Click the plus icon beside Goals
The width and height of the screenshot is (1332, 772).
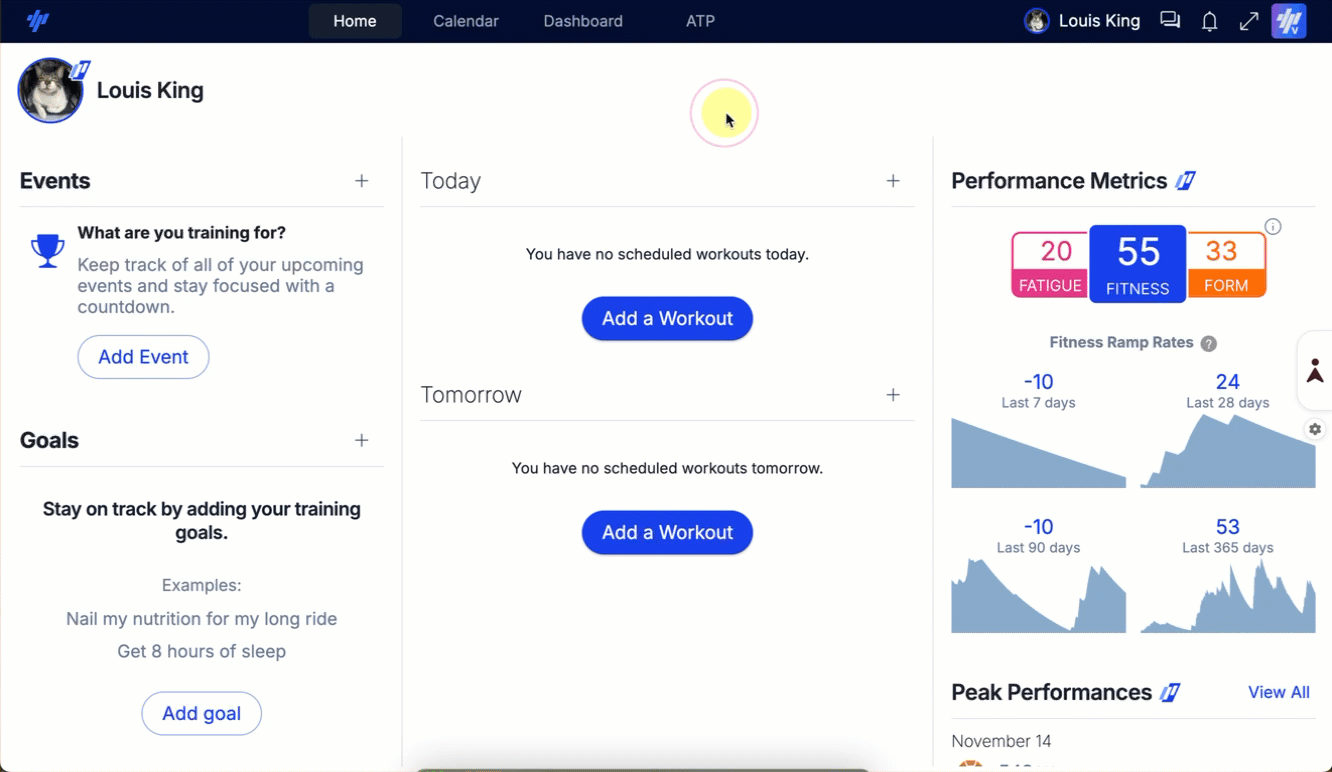tap(362, 441)
